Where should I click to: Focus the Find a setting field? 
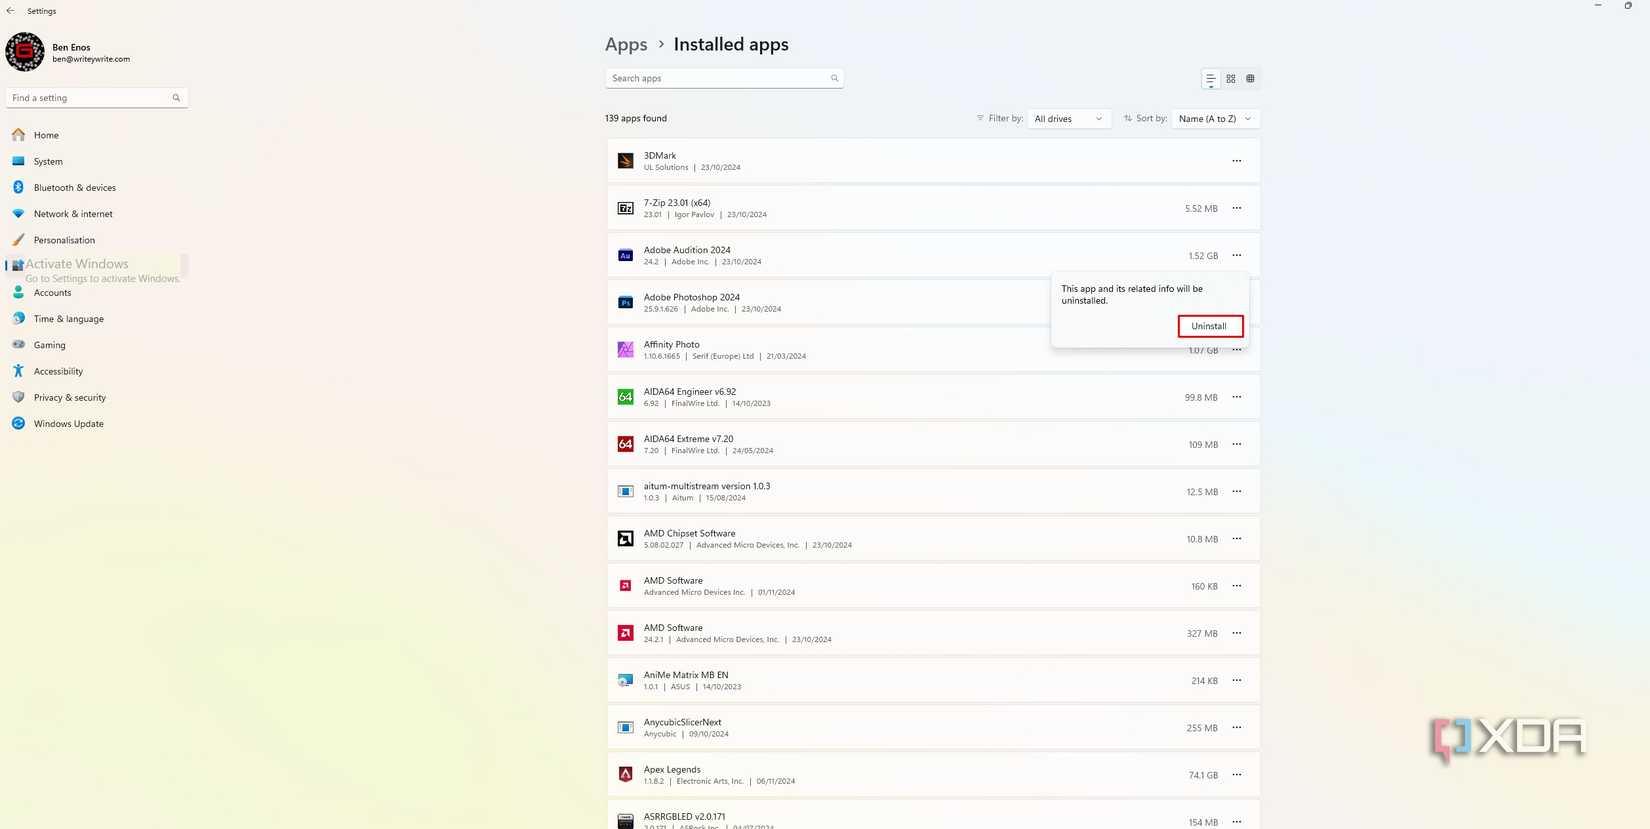click(96, 98)
